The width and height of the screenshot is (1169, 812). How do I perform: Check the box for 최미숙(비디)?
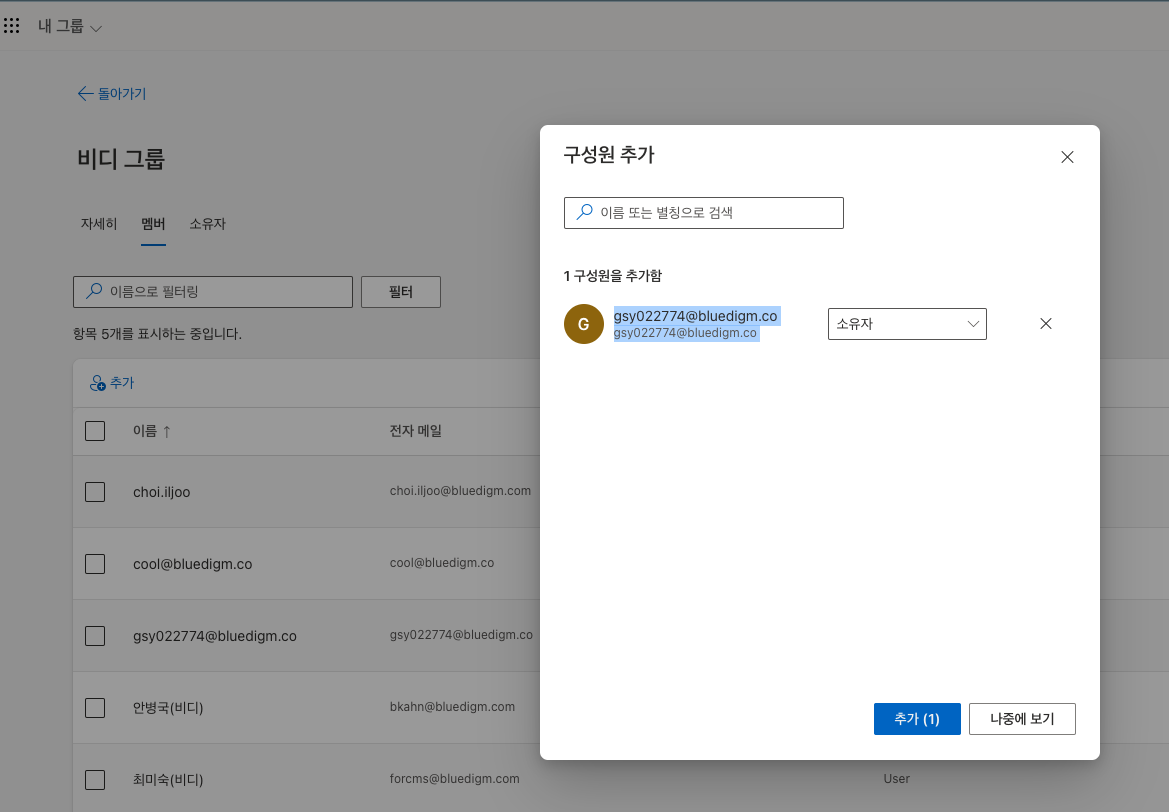95,780
